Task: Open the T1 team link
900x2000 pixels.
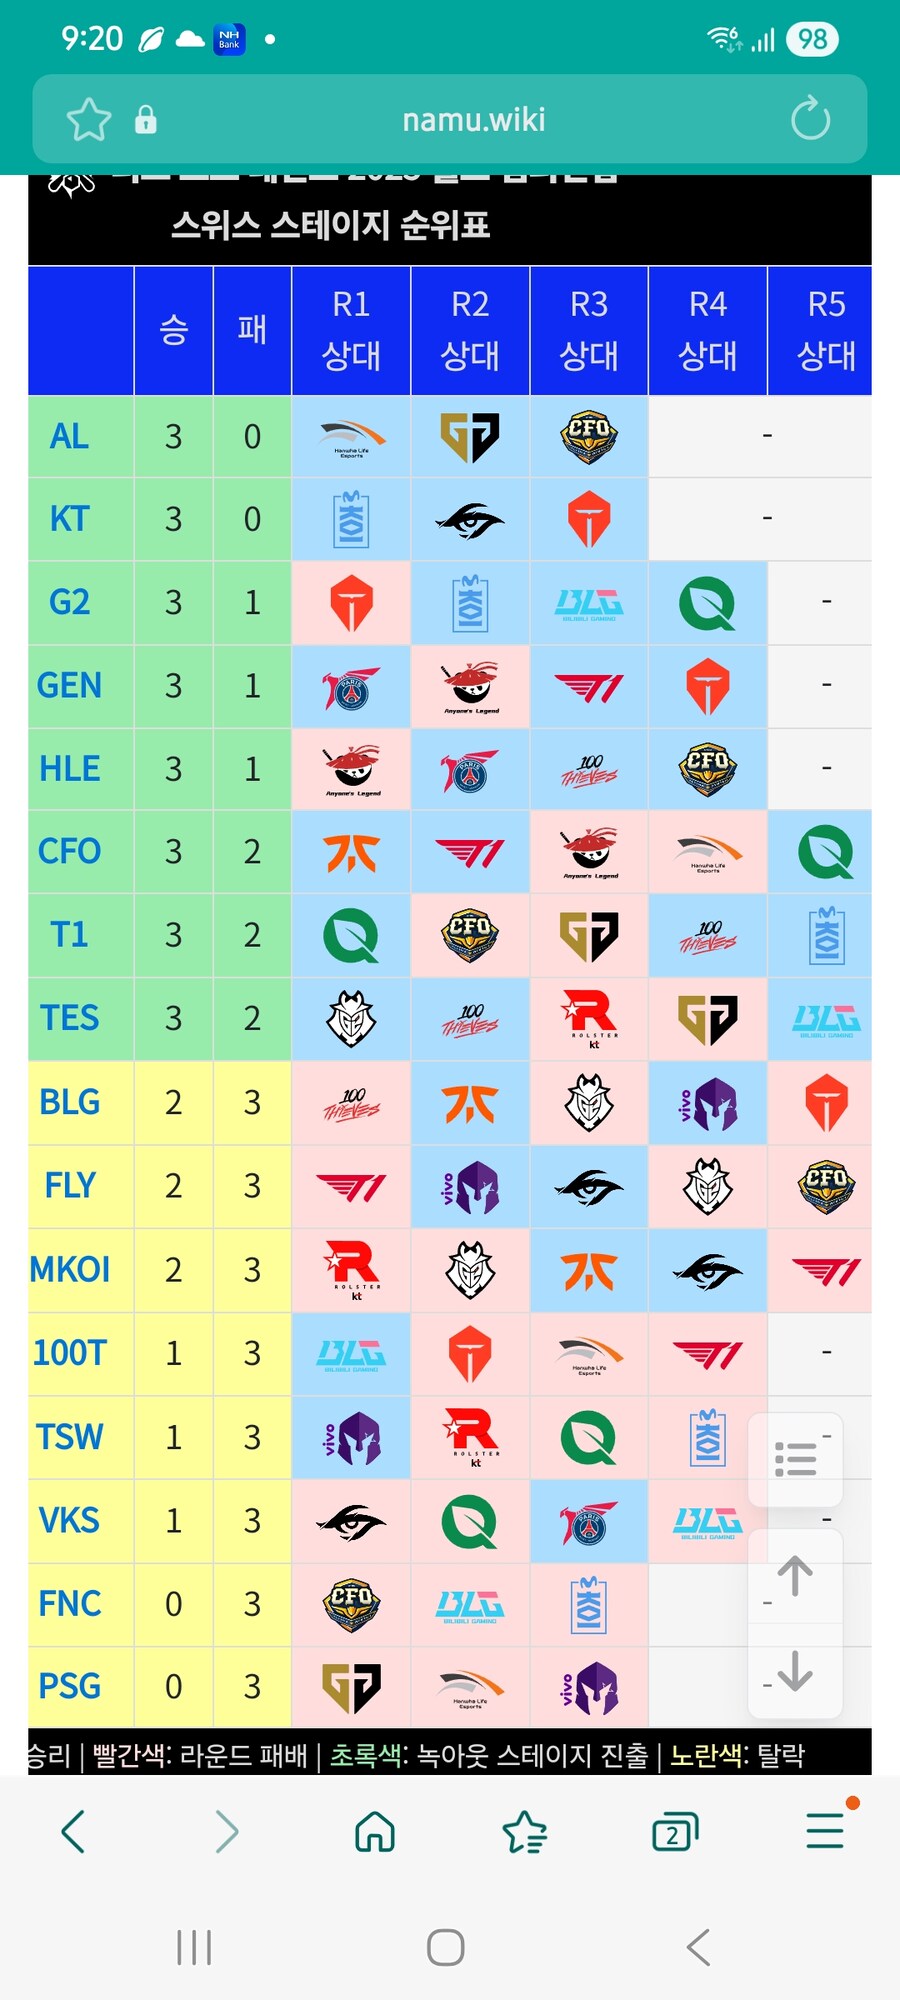Action: tap(69, 935)
